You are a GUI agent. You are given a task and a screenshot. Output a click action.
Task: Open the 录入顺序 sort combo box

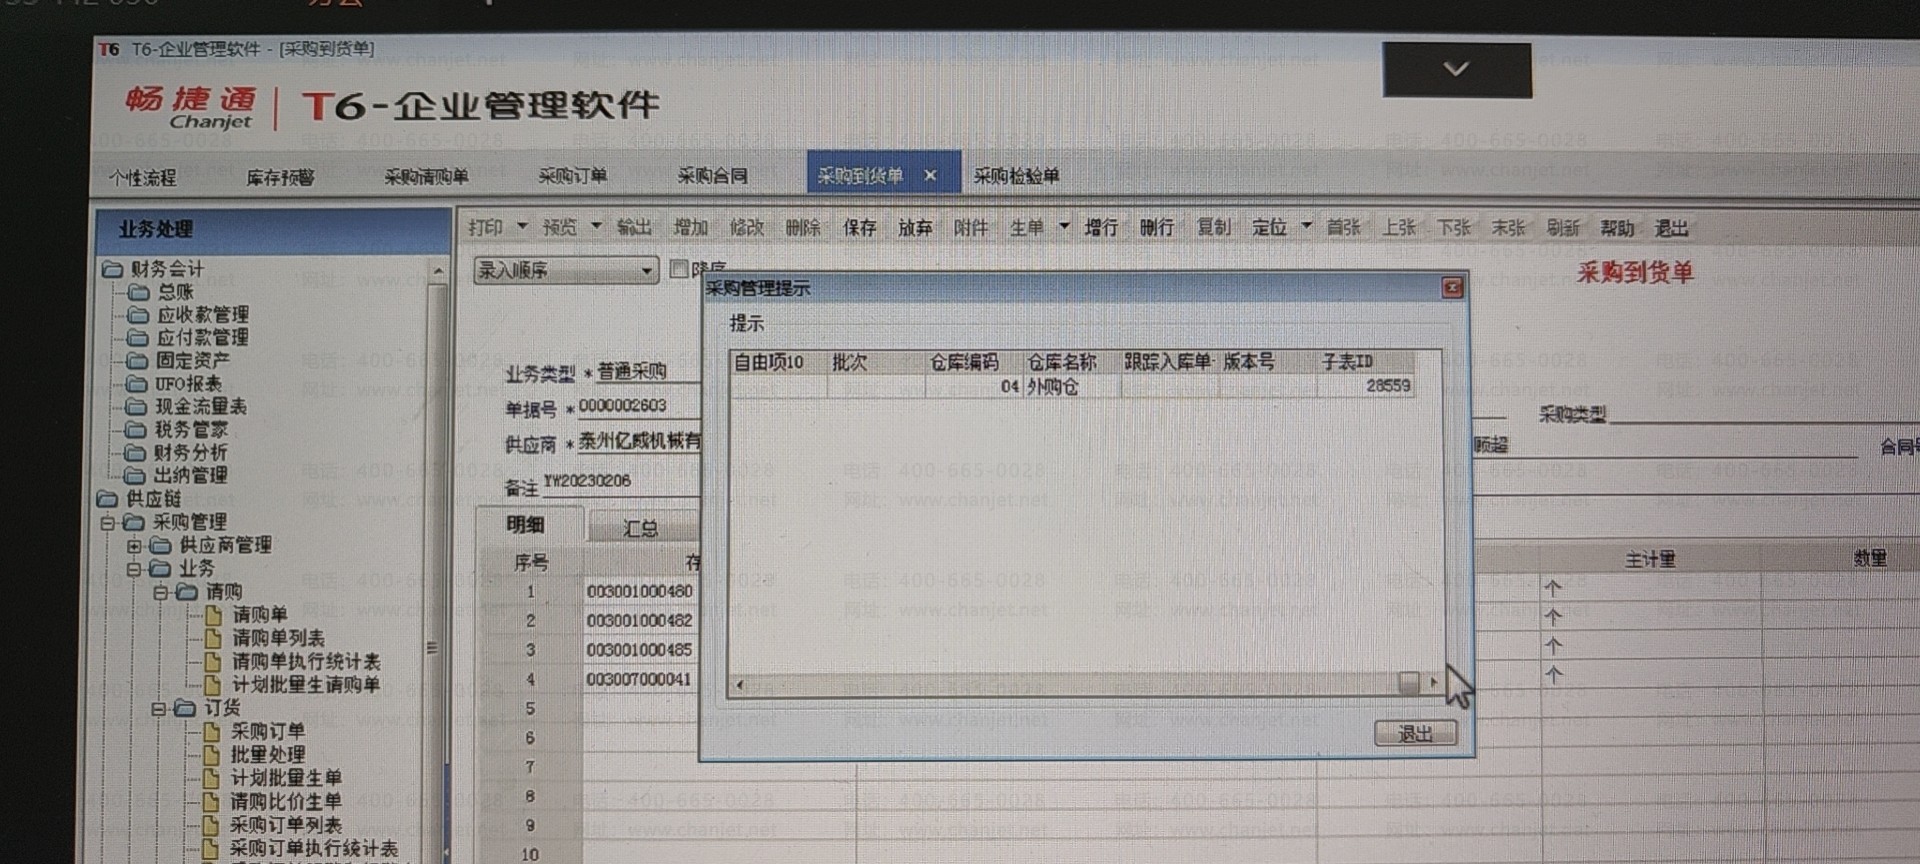[565, 270]
